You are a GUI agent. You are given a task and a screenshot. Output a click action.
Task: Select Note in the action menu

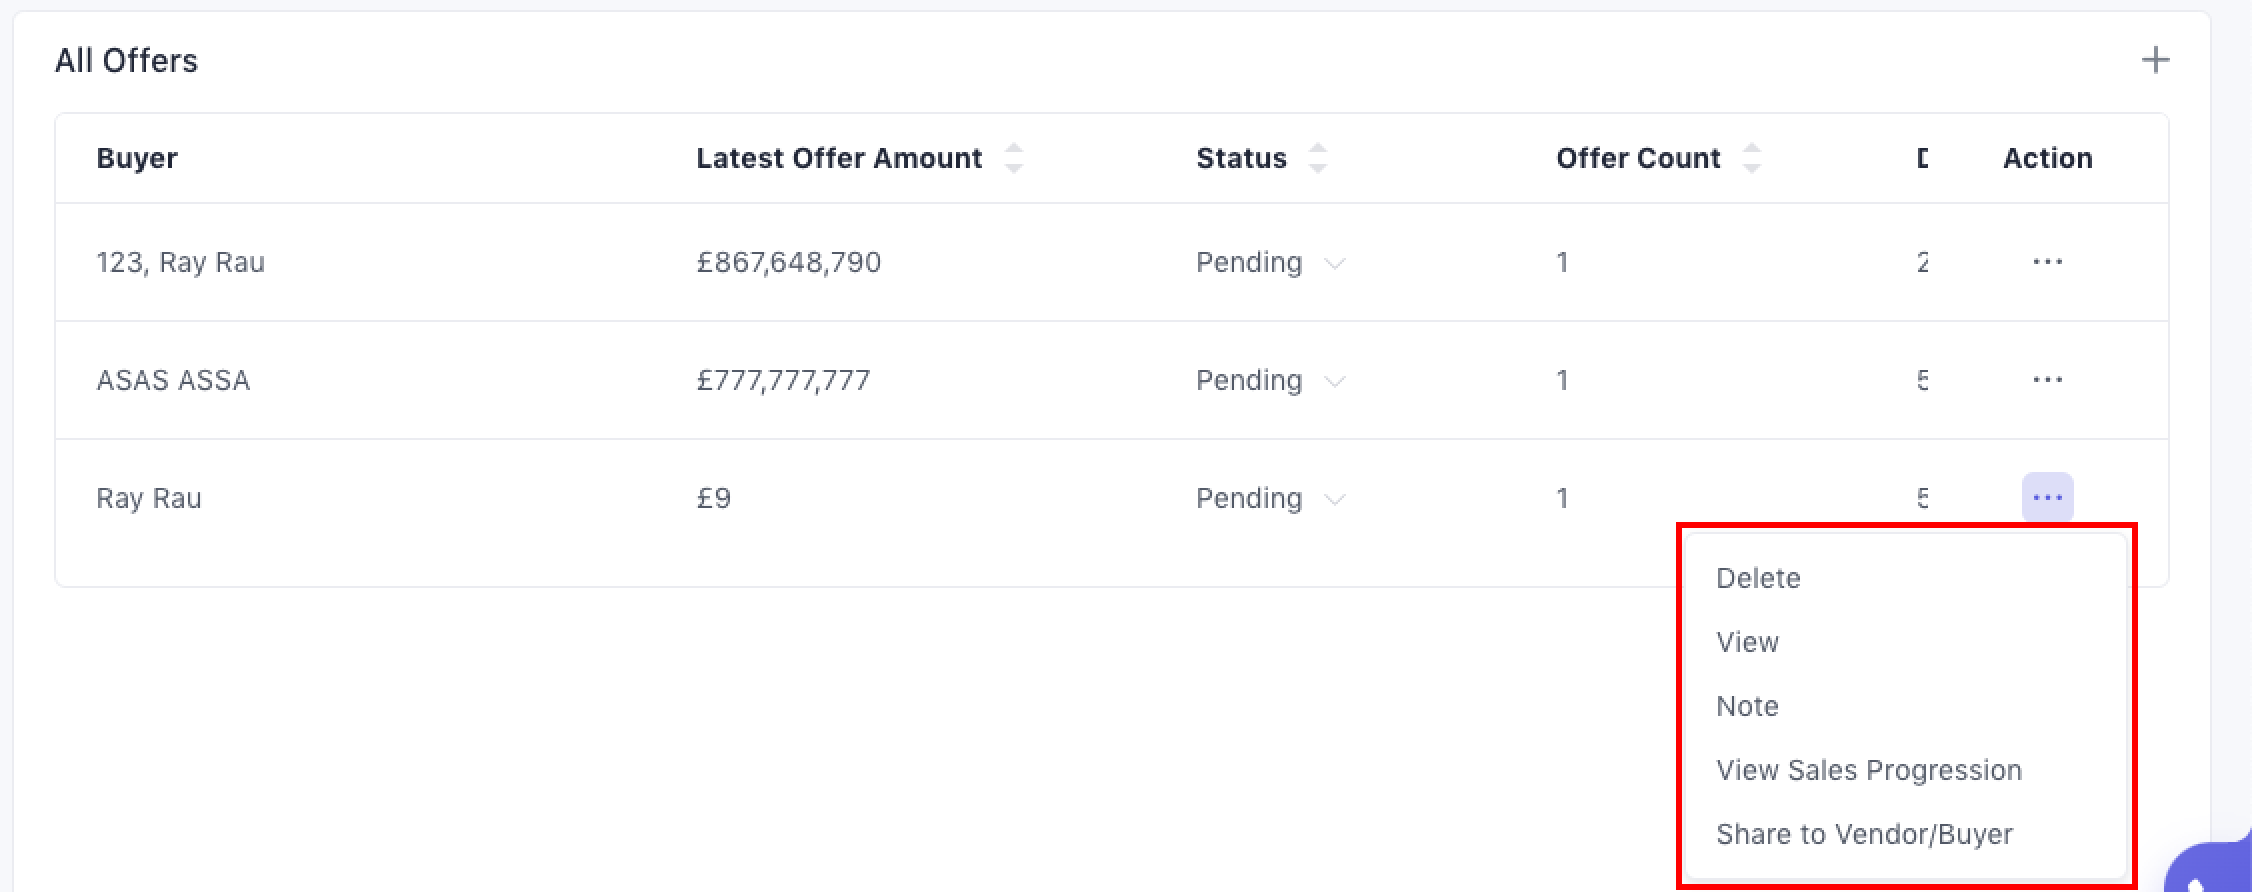coord(1747,706)
